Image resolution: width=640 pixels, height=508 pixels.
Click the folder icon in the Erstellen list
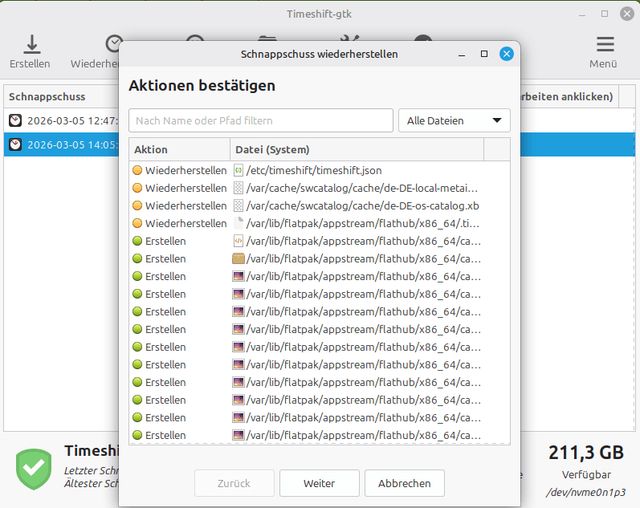[x=238, y=259]
